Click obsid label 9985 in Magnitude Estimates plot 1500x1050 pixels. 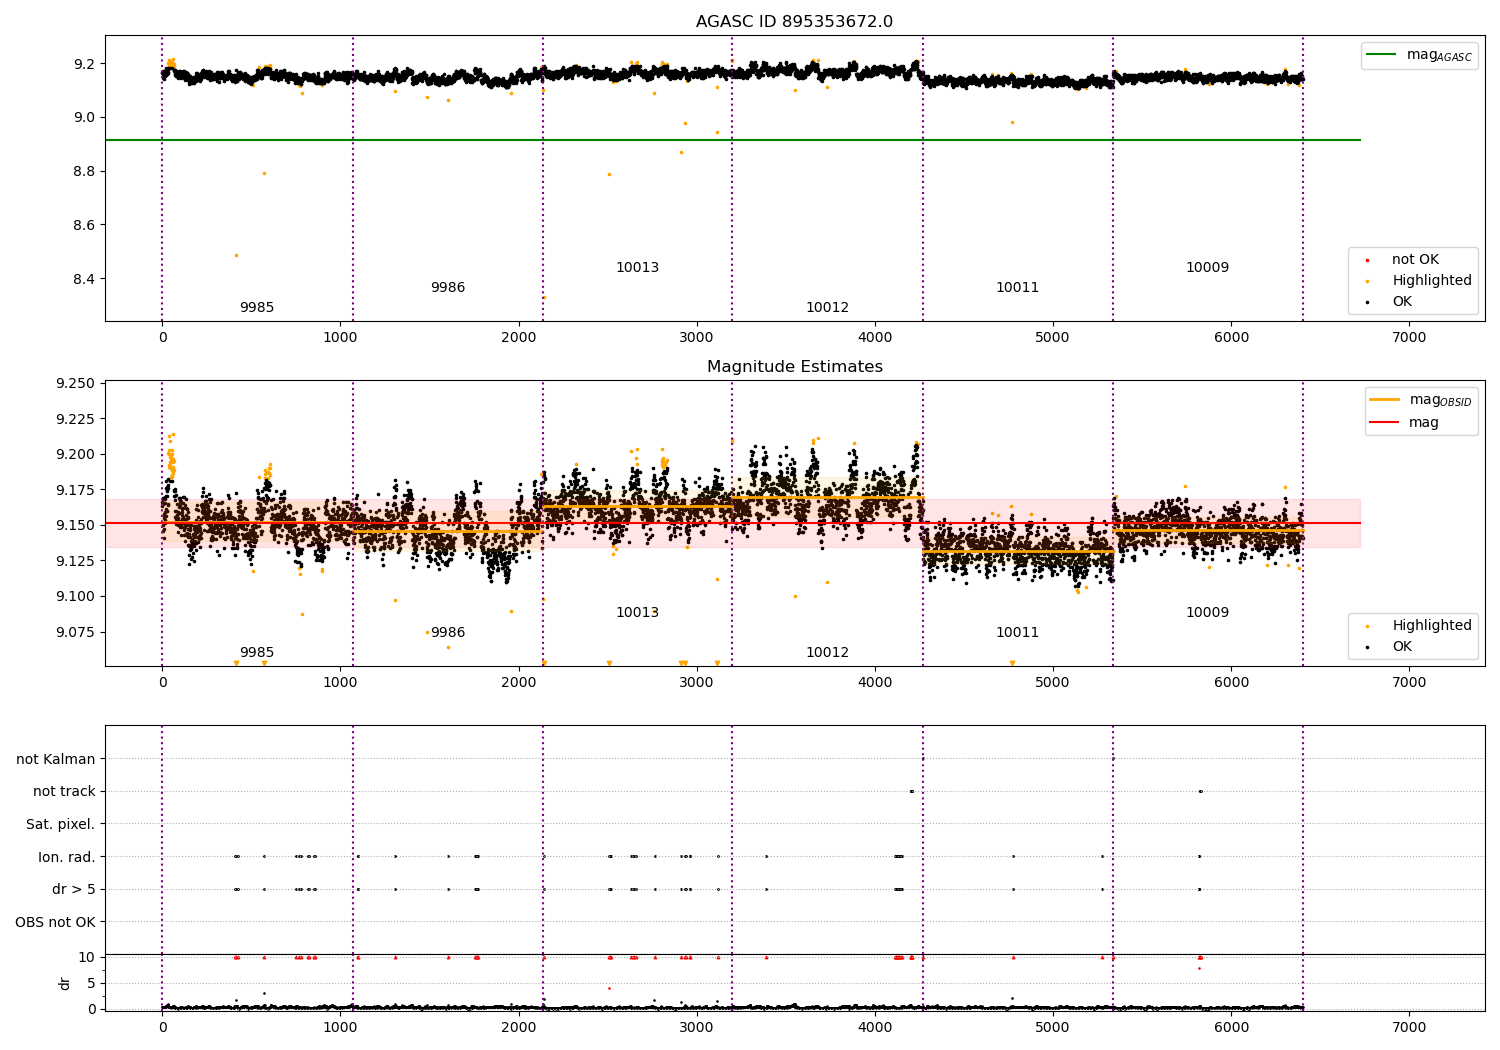(x=257, y=653)
